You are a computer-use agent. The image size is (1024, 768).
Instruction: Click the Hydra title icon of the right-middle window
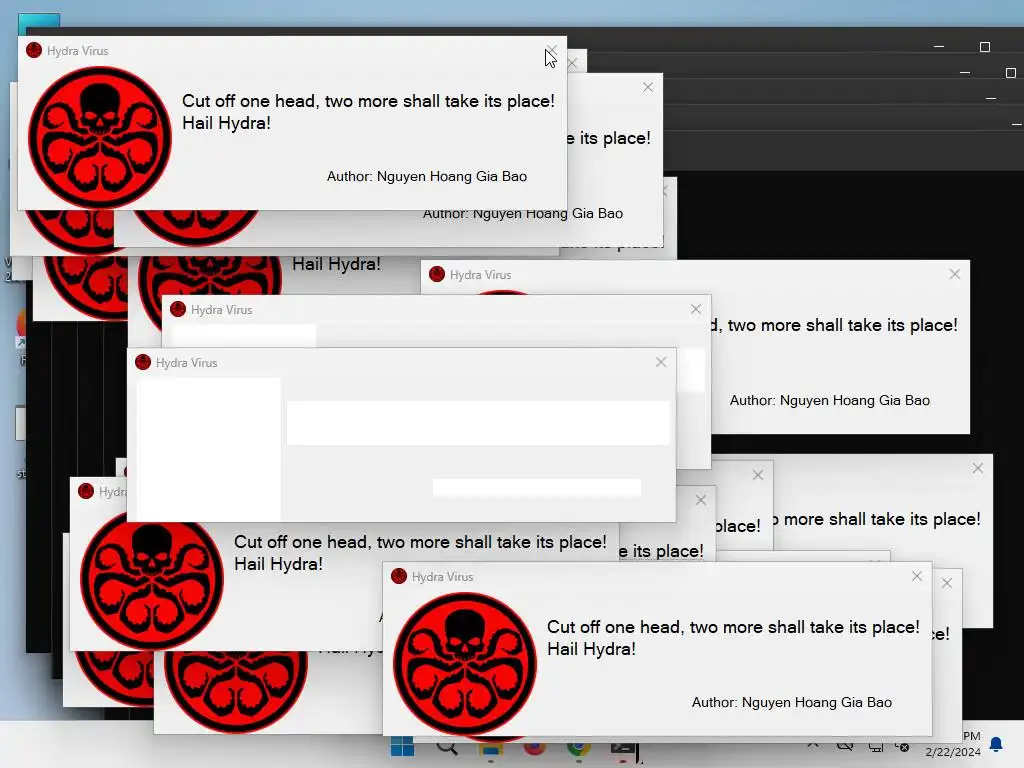click(x=437, y=274)
